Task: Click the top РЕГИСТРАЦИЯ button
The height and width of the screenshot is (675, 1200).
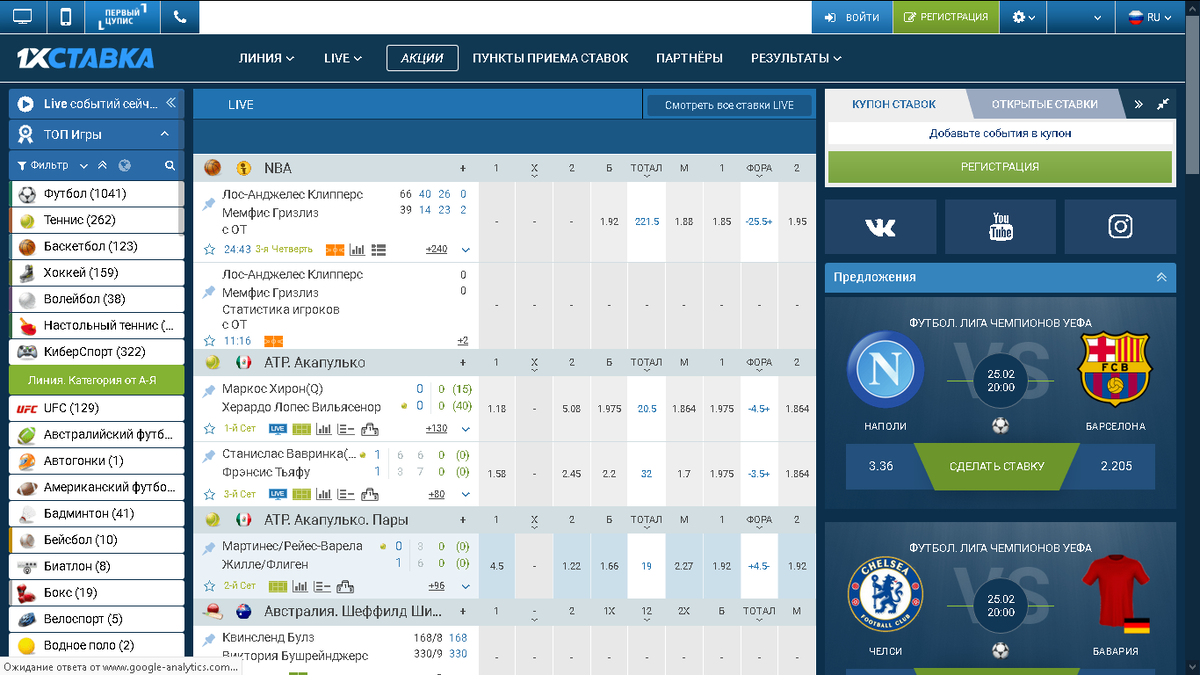Action: [945, 17]
